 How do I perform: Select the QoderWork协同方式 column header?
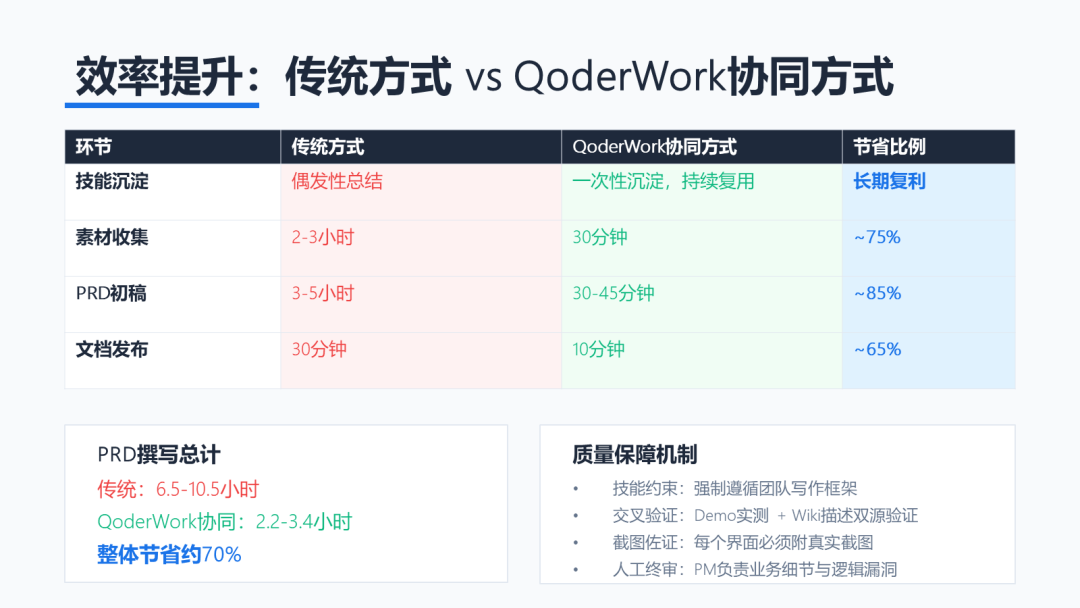click(x=702, y=147)
